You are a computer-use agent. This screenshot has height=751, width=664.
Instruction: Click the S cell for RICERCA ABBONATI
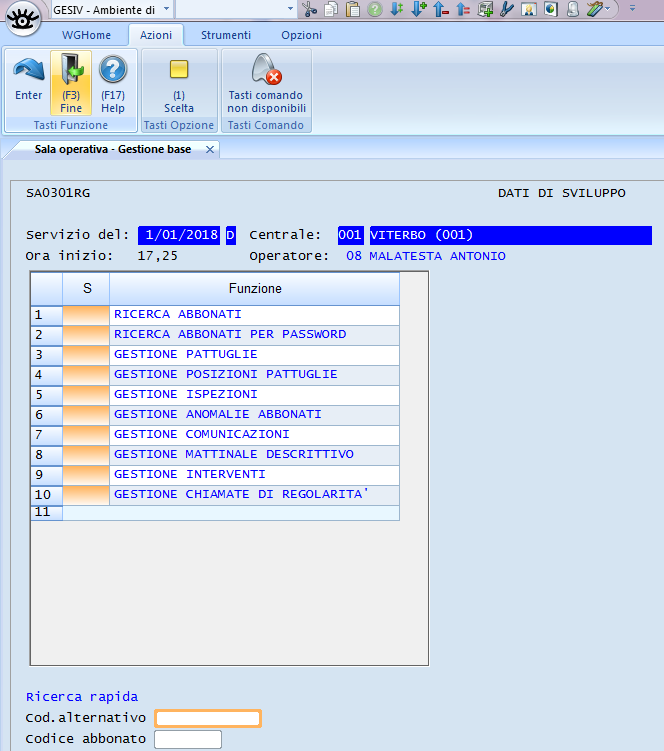(x=86, y=315)
